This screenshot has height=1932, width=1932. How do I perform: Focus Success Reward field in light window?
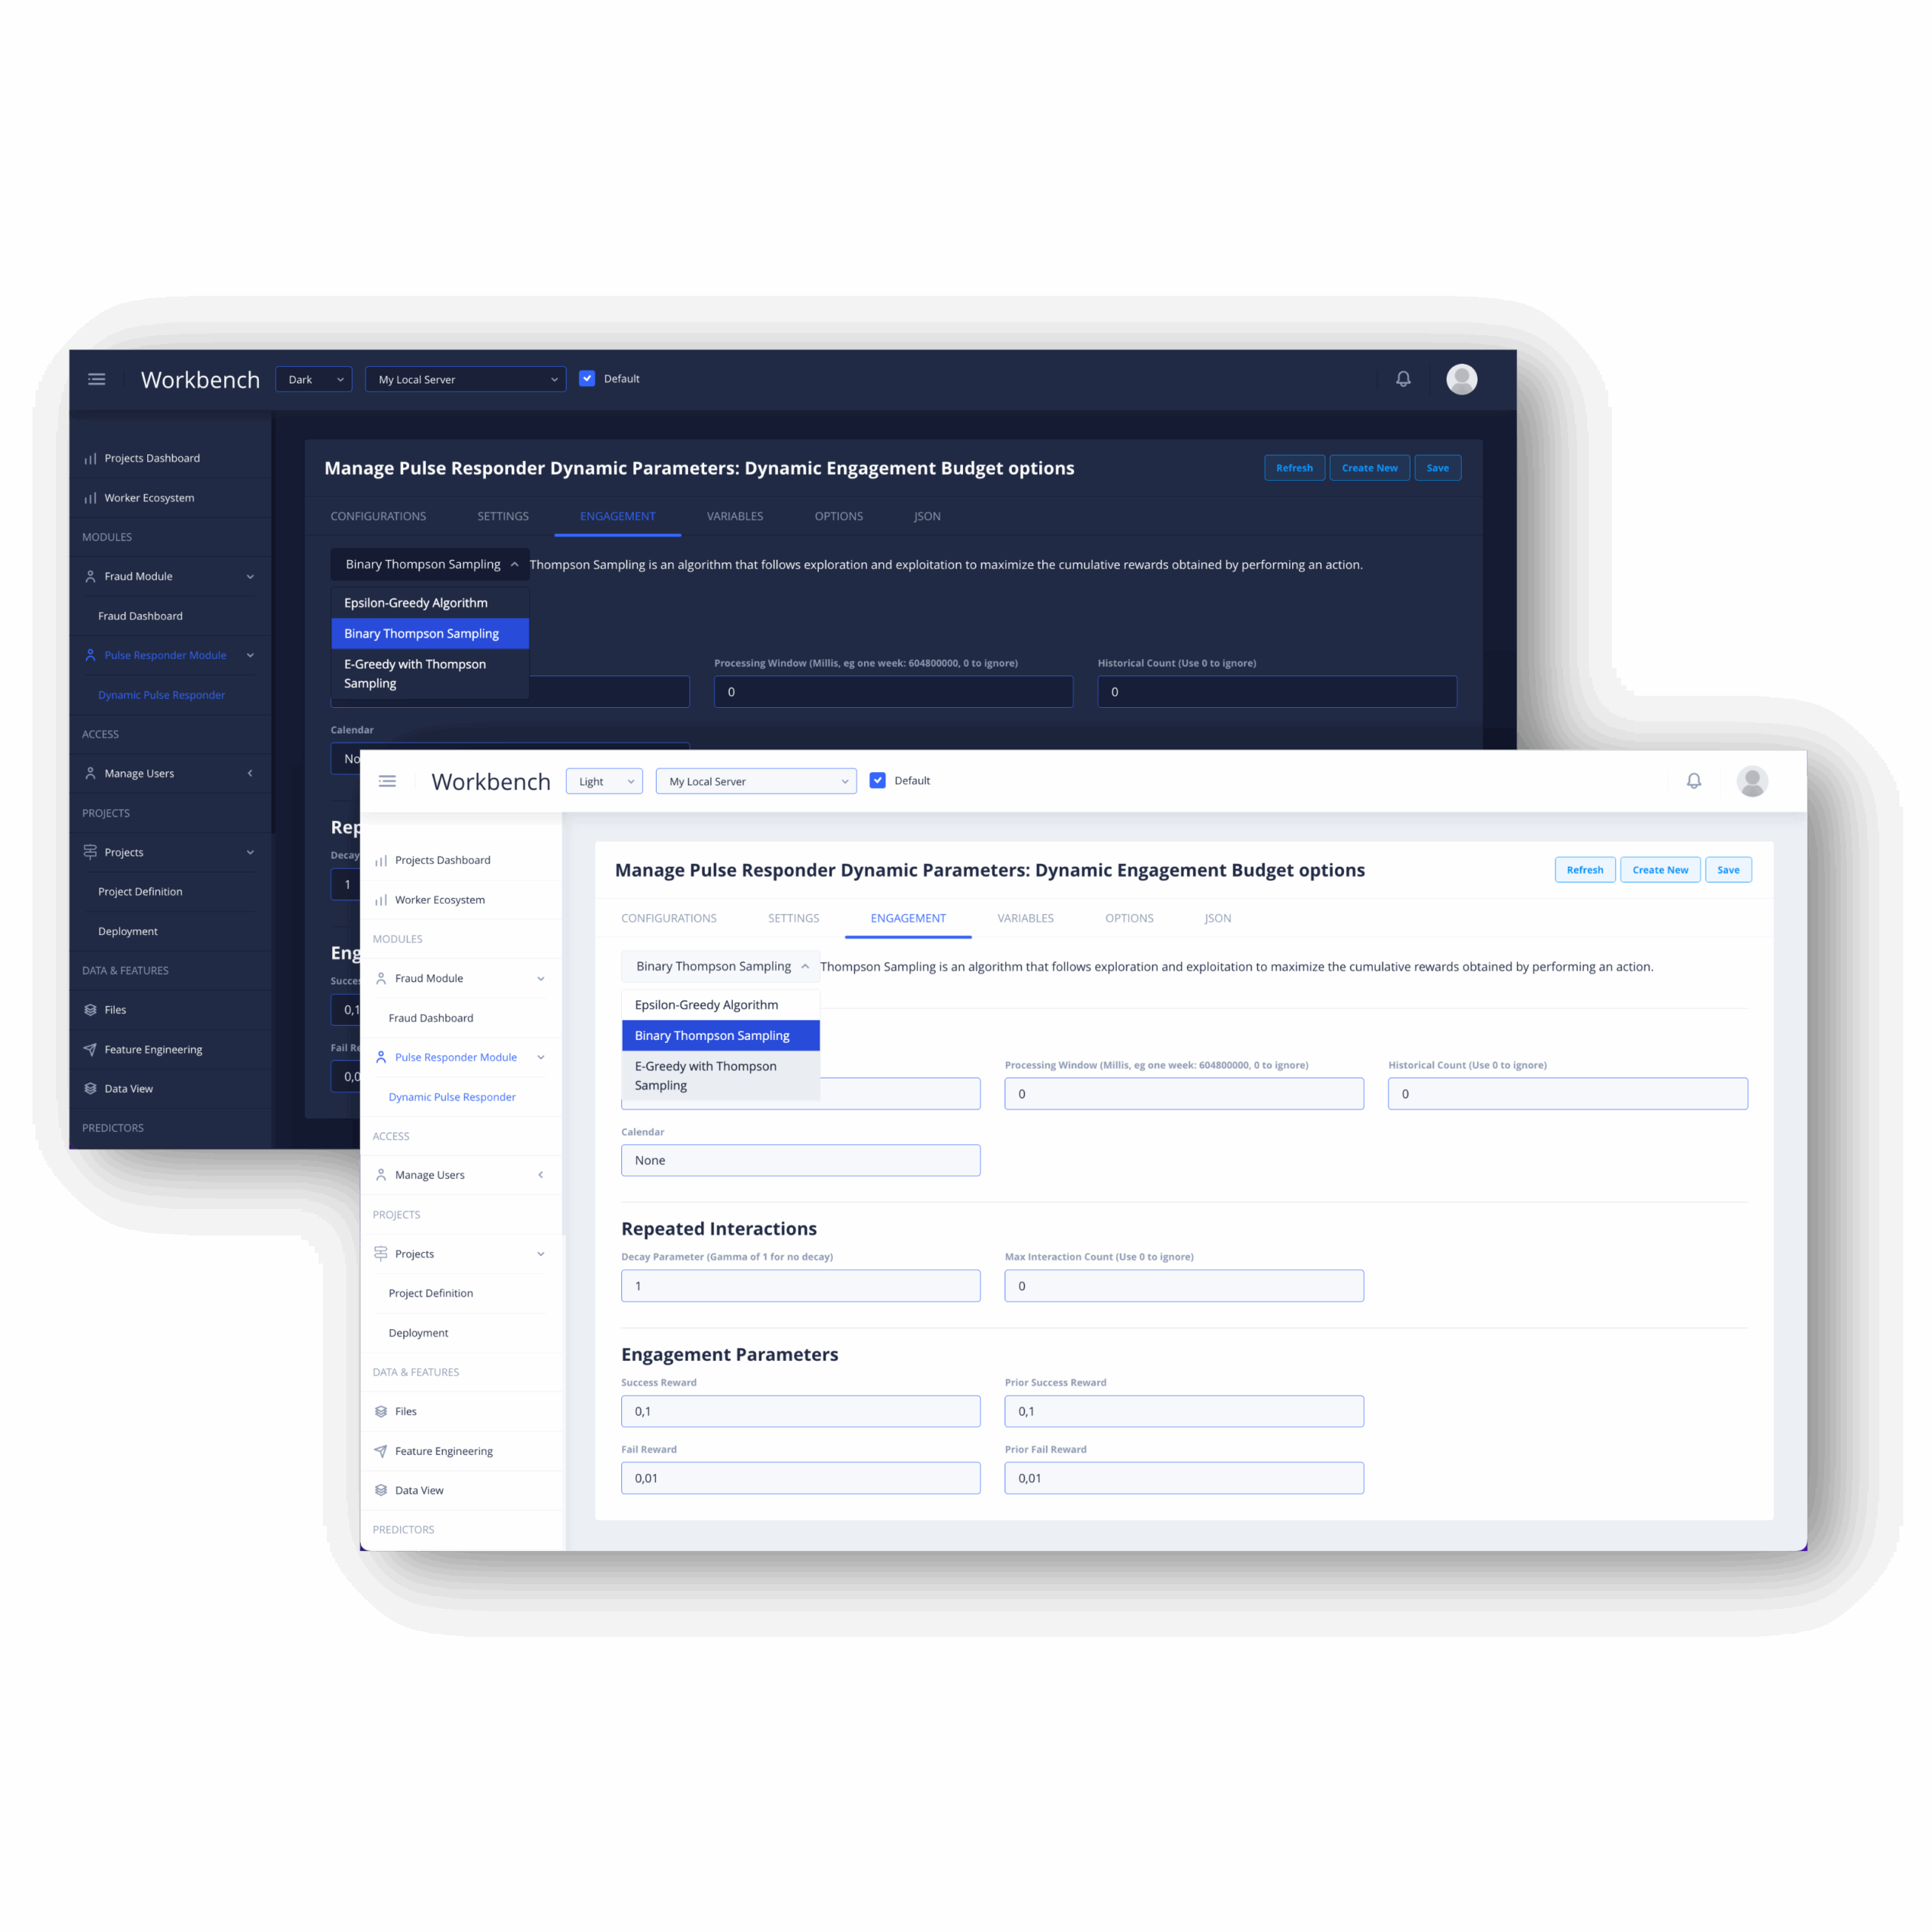[x=800, y=1411]
